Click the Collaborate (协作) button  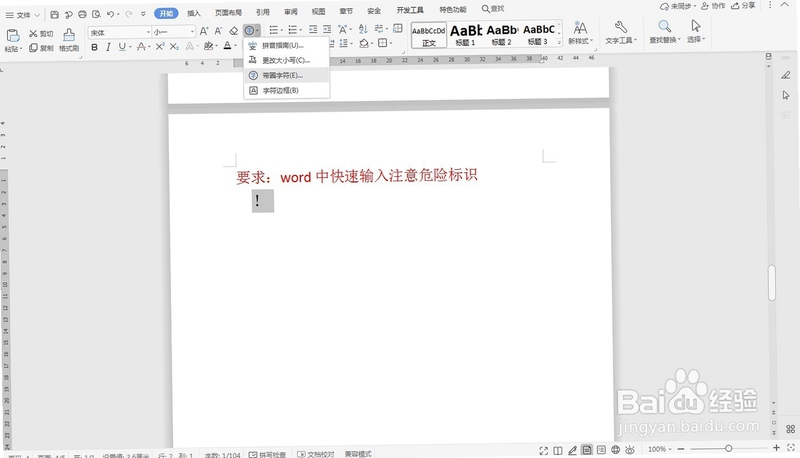(x=713, y=6)
